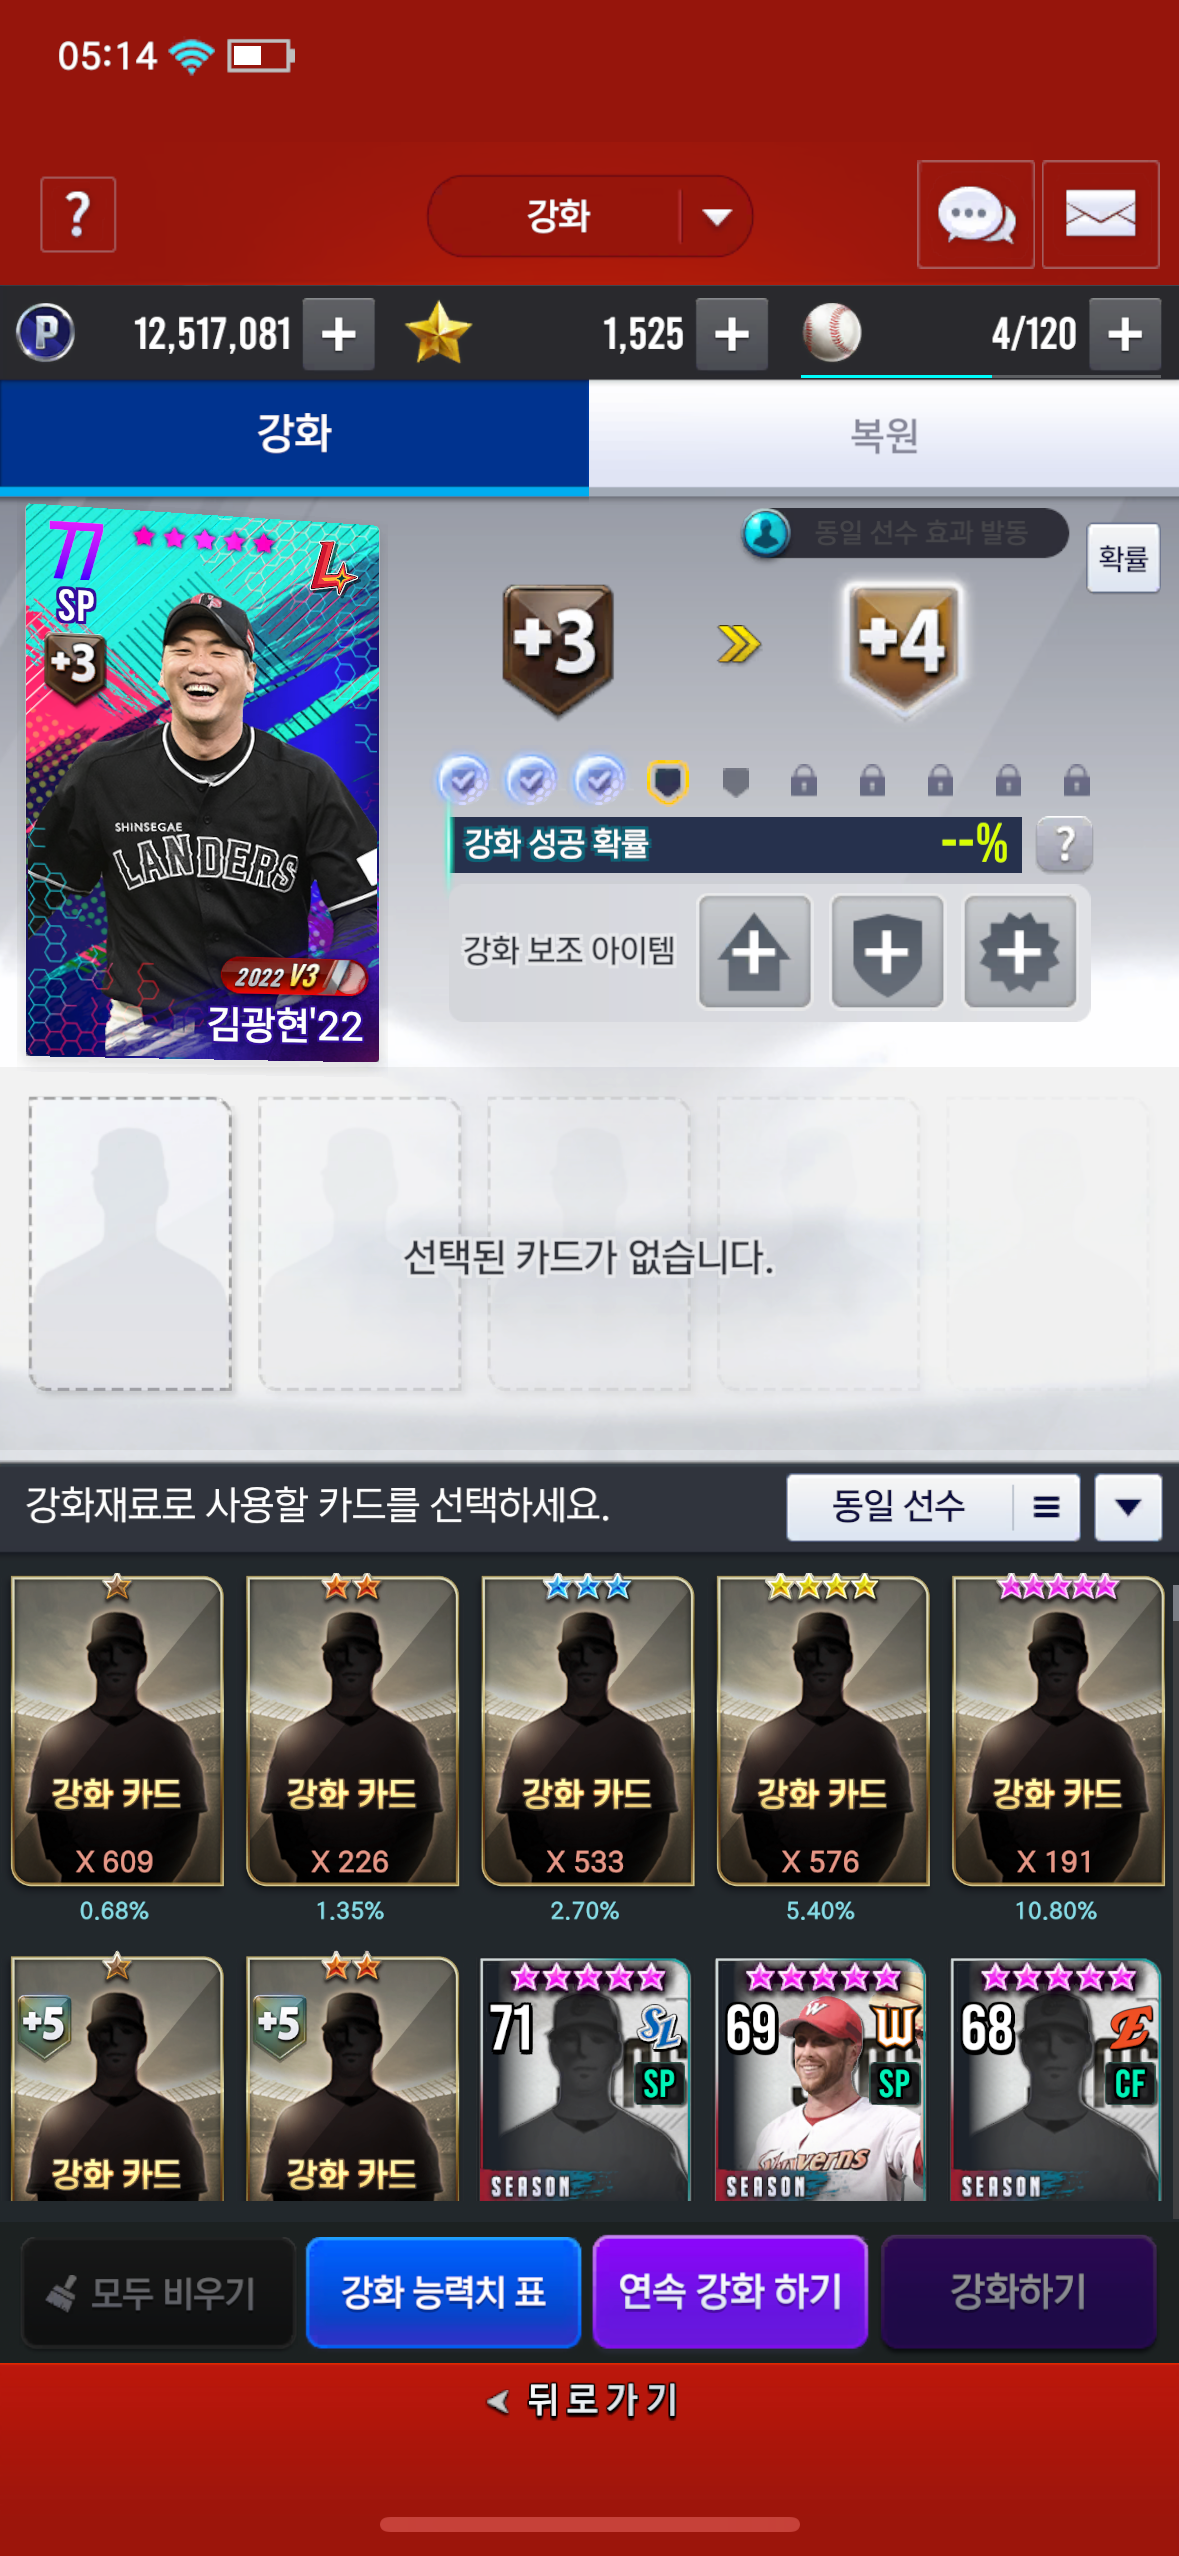Open the help question mark icon
The image size is (1179, 2556).
tap(78, 215)
